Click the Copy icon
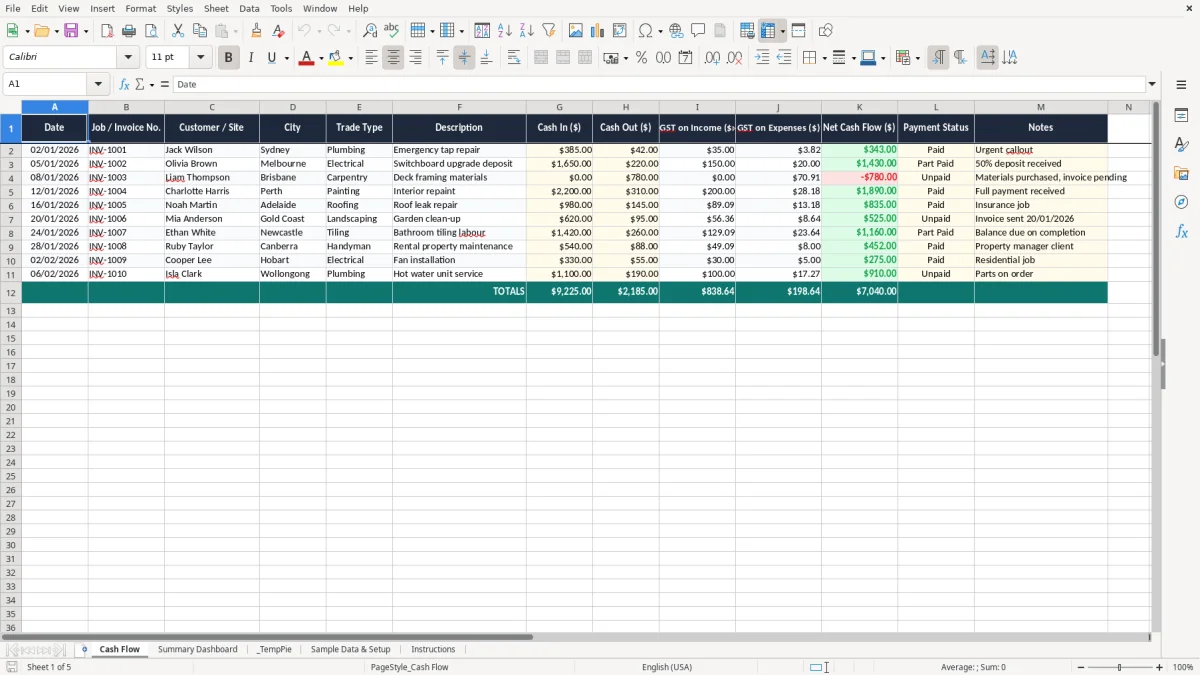This screenshot has height=675, width=1200. [x=200, y=31]
